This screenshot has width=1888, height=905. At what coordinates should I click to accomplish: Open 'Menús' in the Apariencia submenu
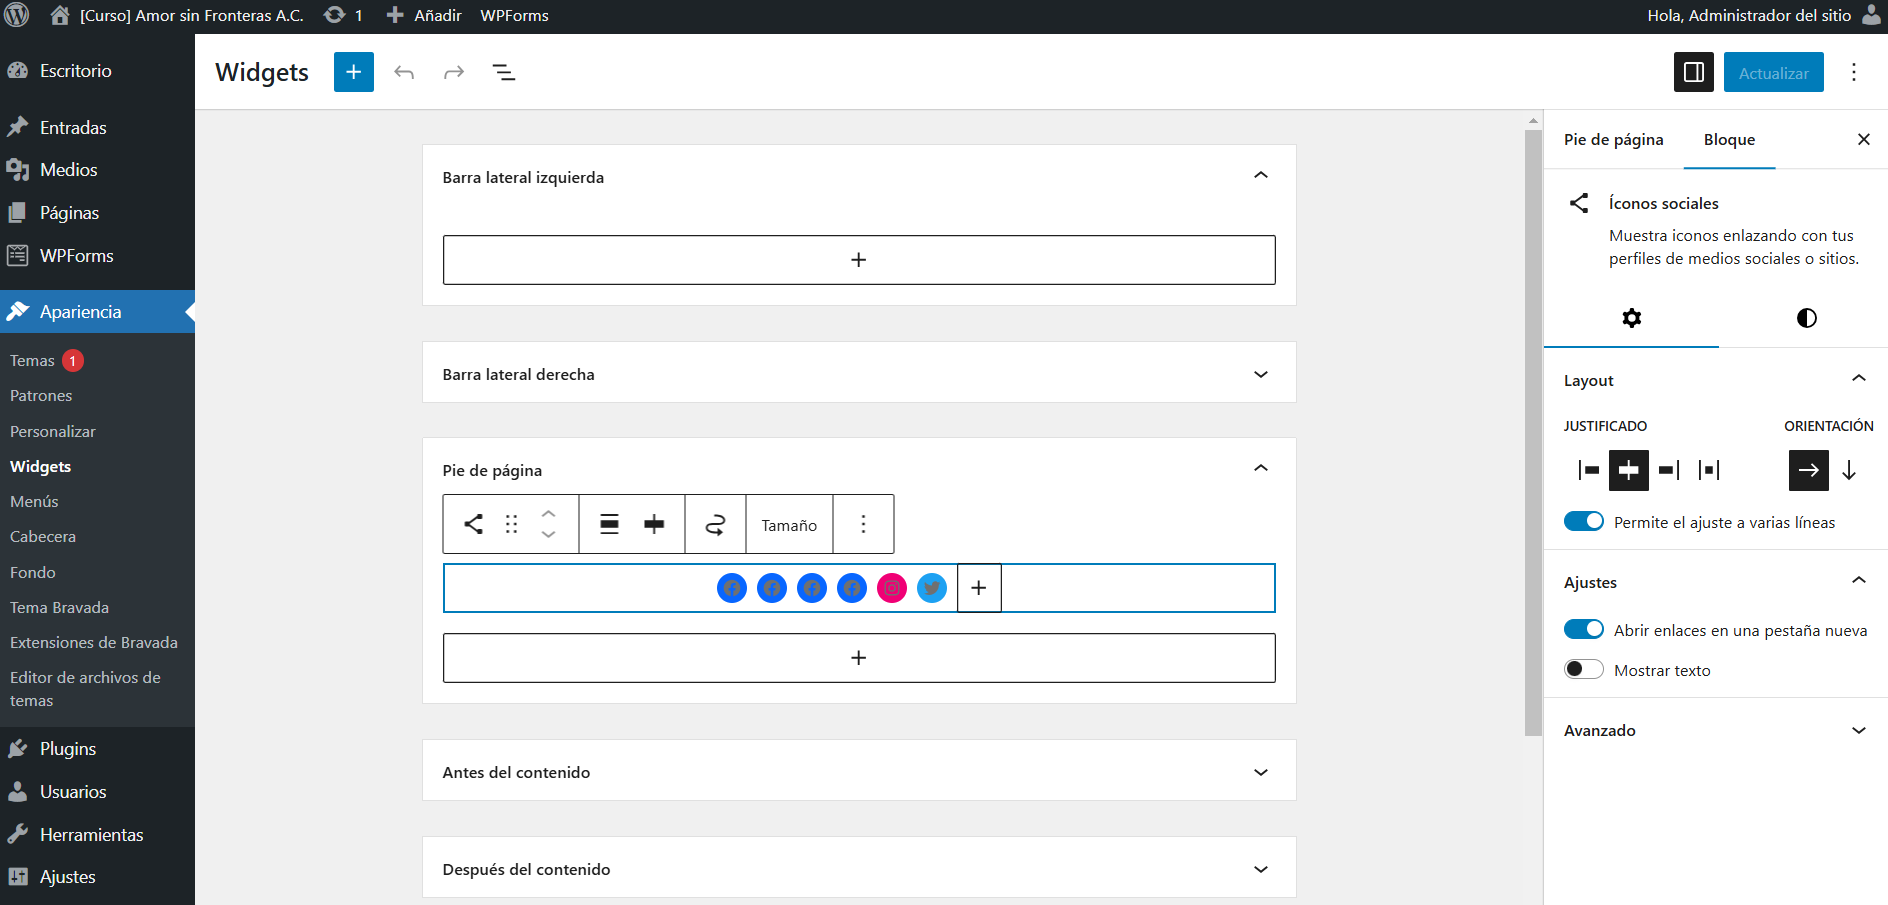pos(34,501)
